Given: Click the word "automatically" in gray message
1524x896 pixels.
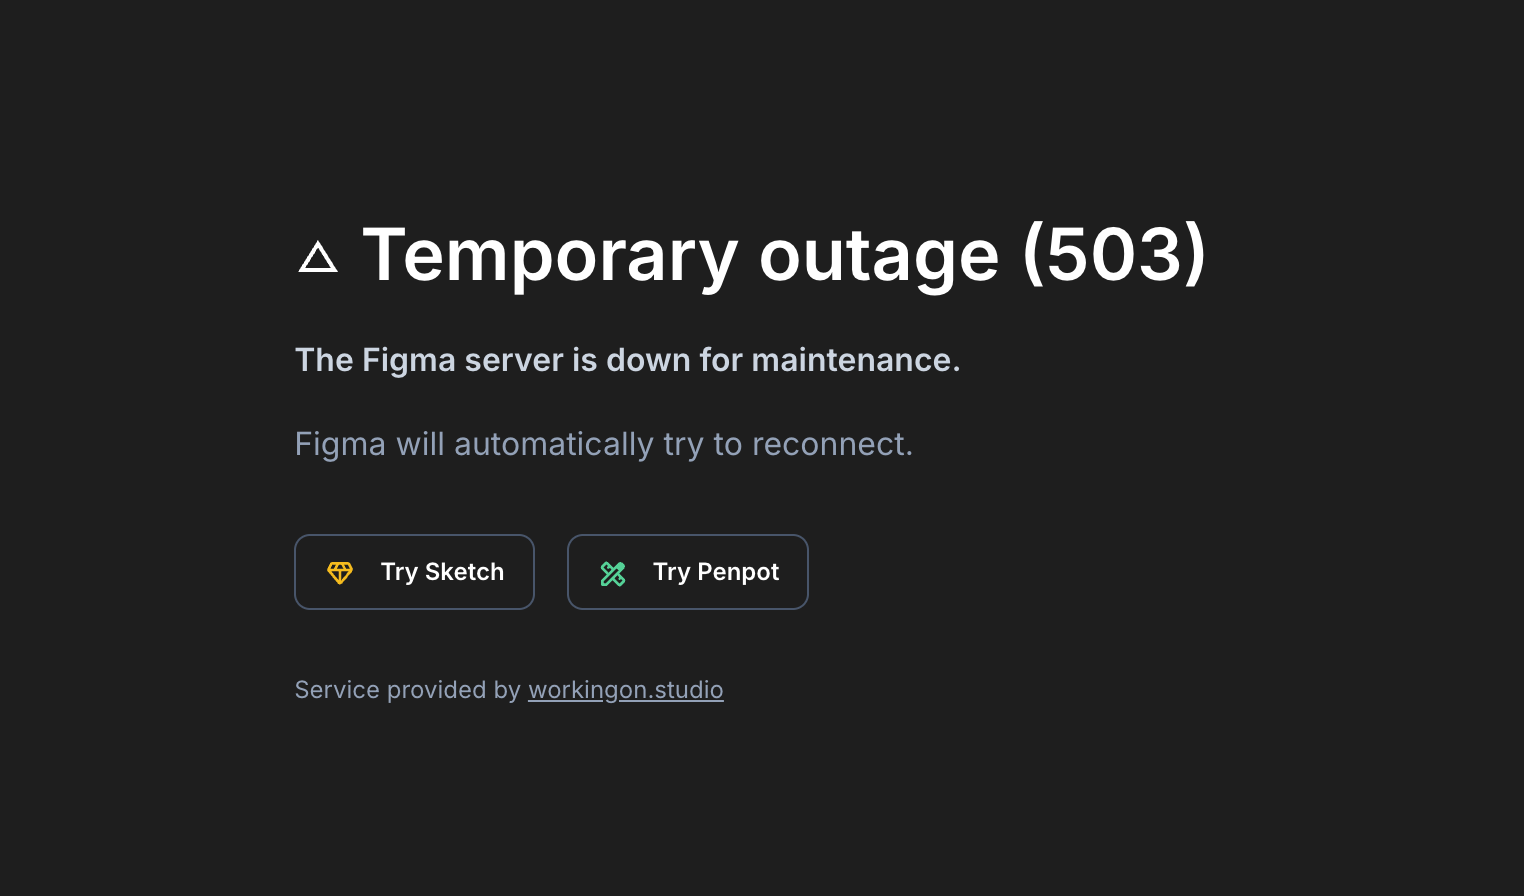Looking at the screenshot, I should tap(553, 444).
